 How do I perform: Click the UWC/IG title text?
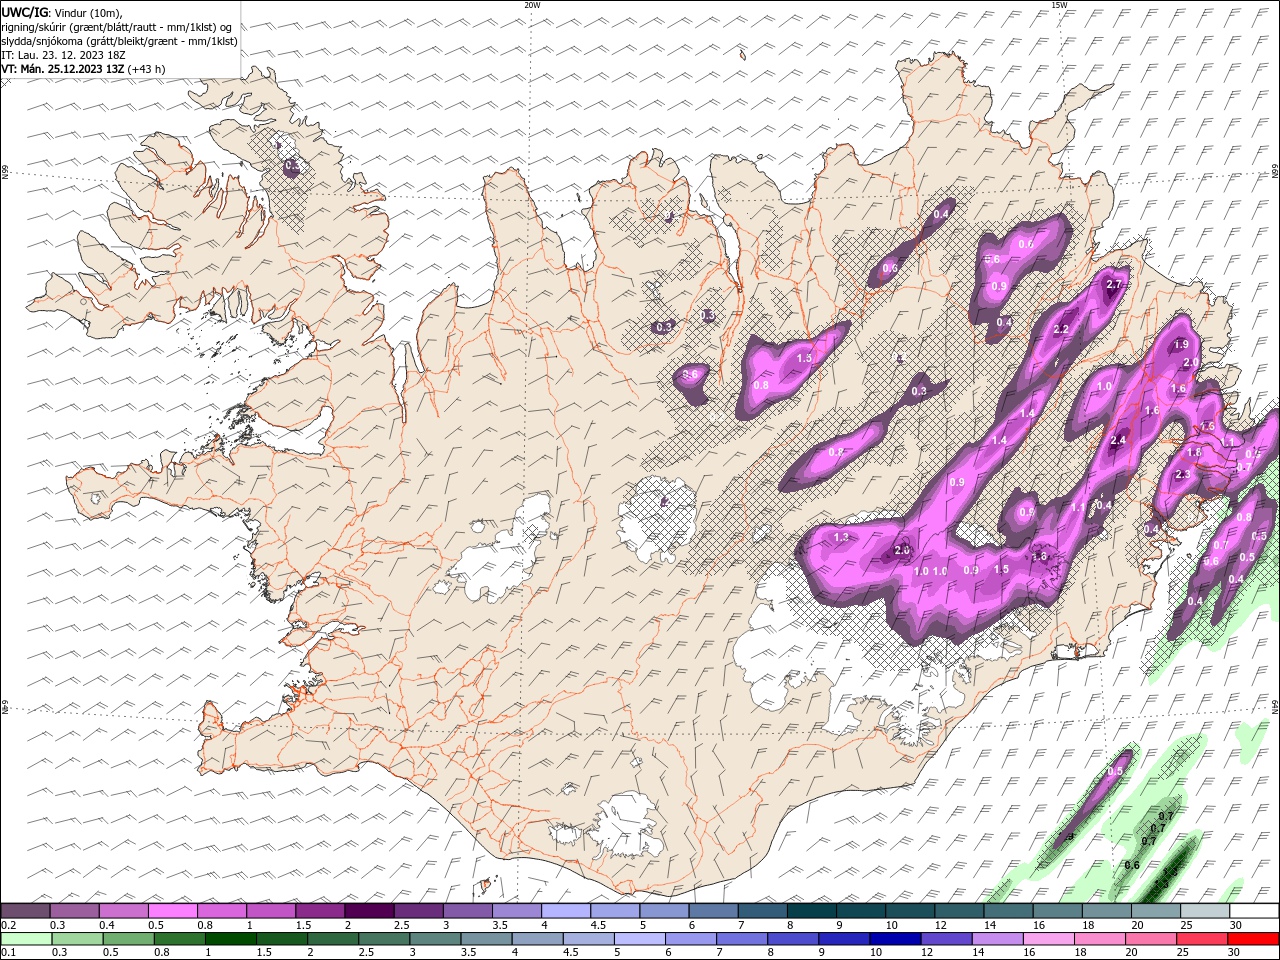(x=25, y=12)
